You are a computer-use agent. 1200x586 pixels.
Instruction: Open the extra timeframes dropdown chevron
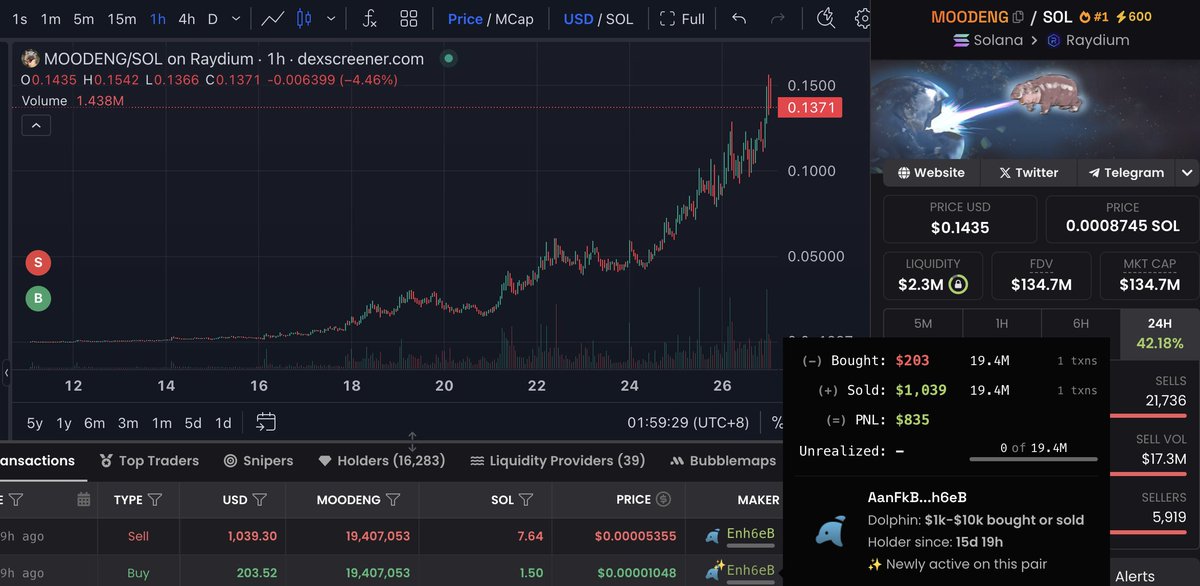point(234,18)
